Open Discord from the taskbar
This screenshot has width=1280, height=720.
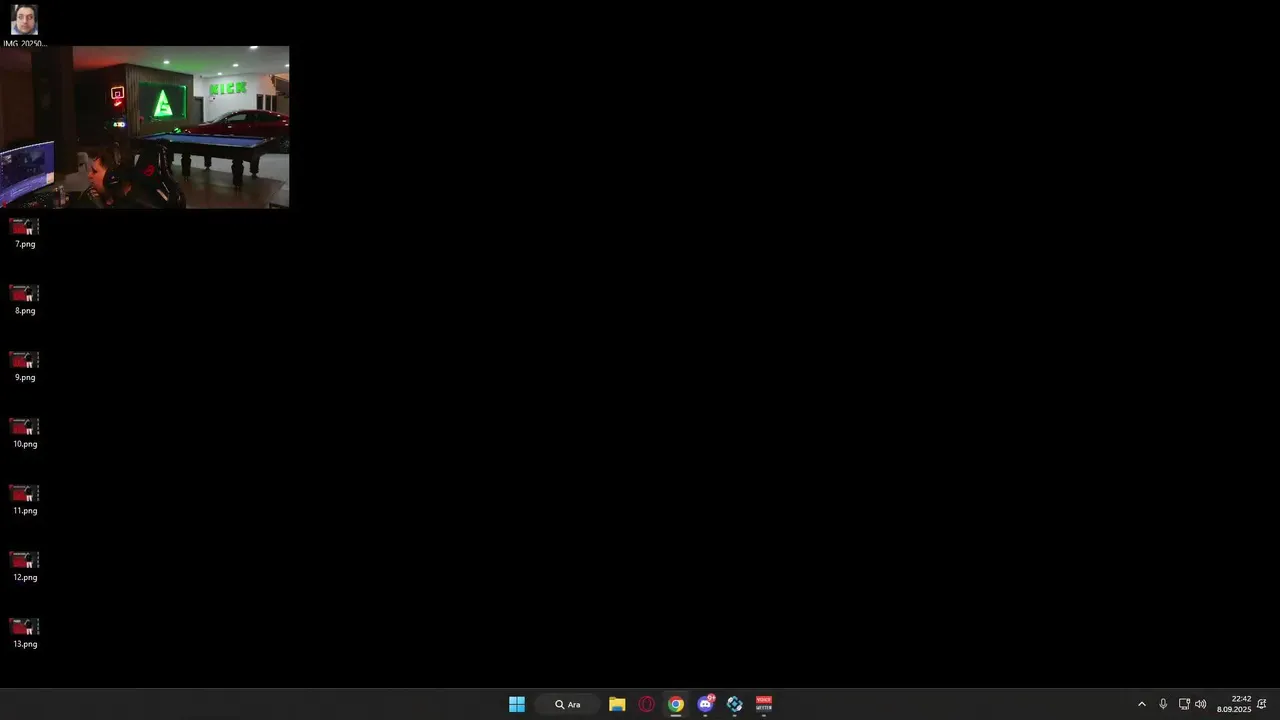coord(705,704)
